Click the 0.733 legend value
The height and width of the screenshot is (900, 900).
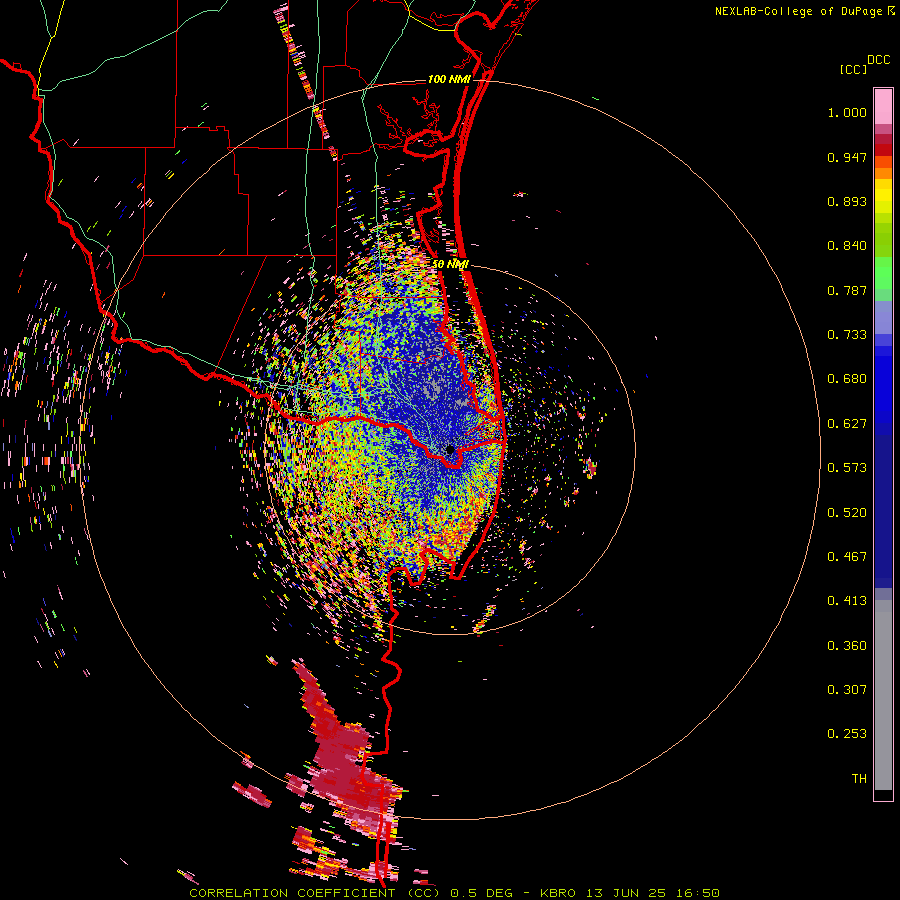pos(847,335)
